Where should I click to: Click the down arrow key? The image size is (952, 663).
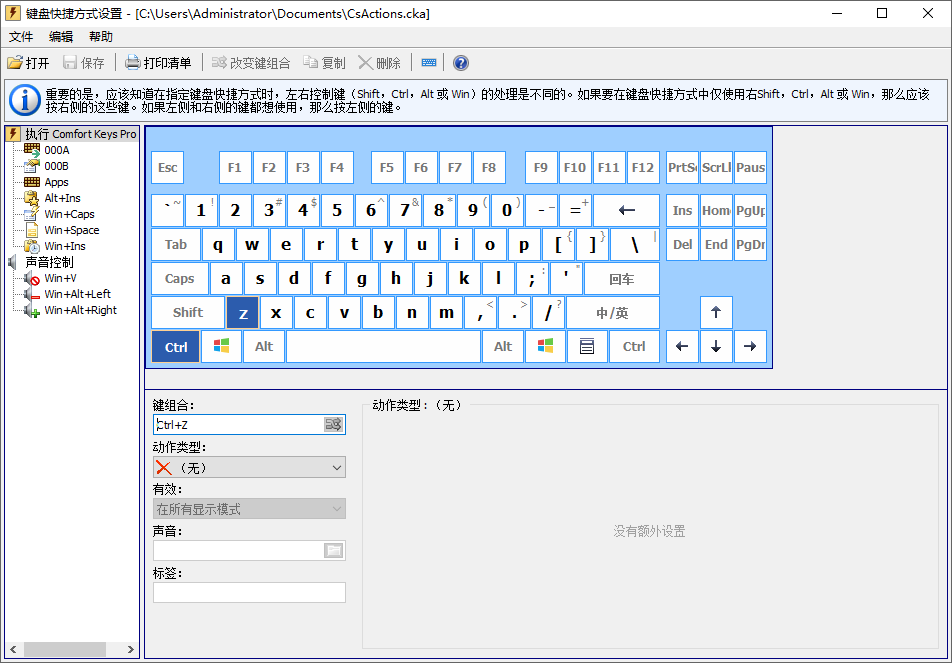(716, 347)
